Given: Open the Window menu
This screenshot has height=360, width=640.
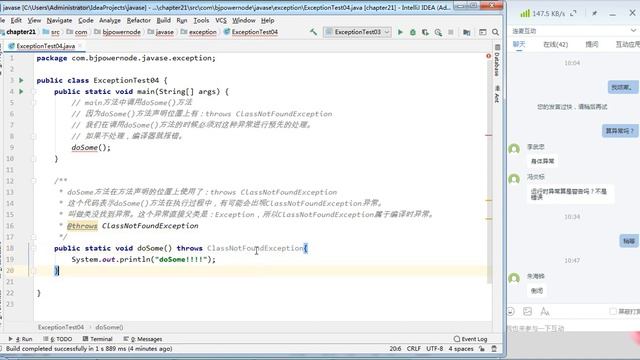Looking at the screenshot, I should pos(244,20).
